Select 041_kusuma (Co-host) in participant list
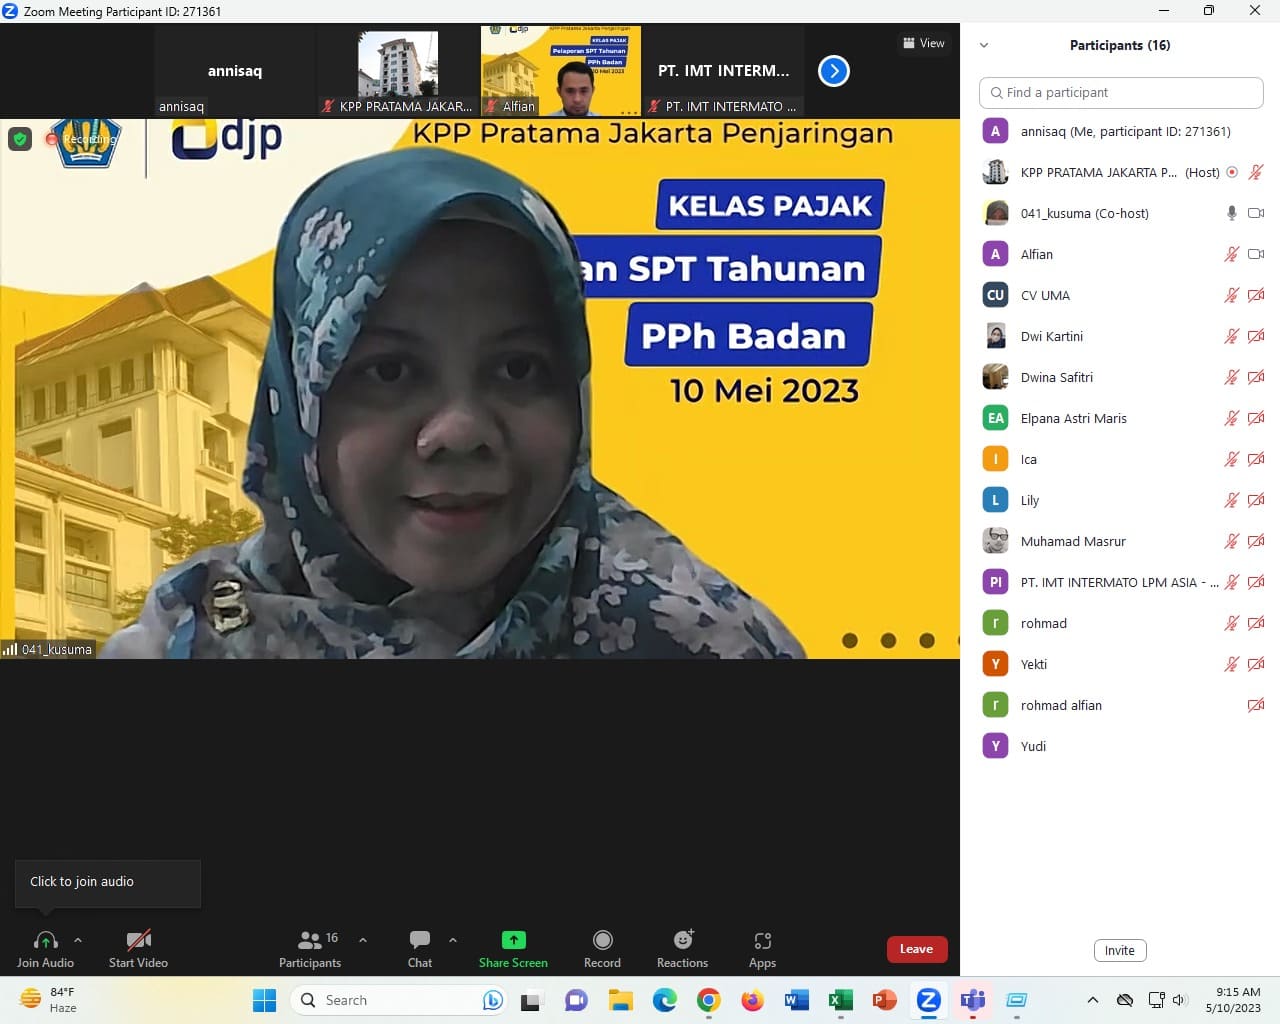This screenshot has height=1024, width=1280. [x=1084, y=213]
